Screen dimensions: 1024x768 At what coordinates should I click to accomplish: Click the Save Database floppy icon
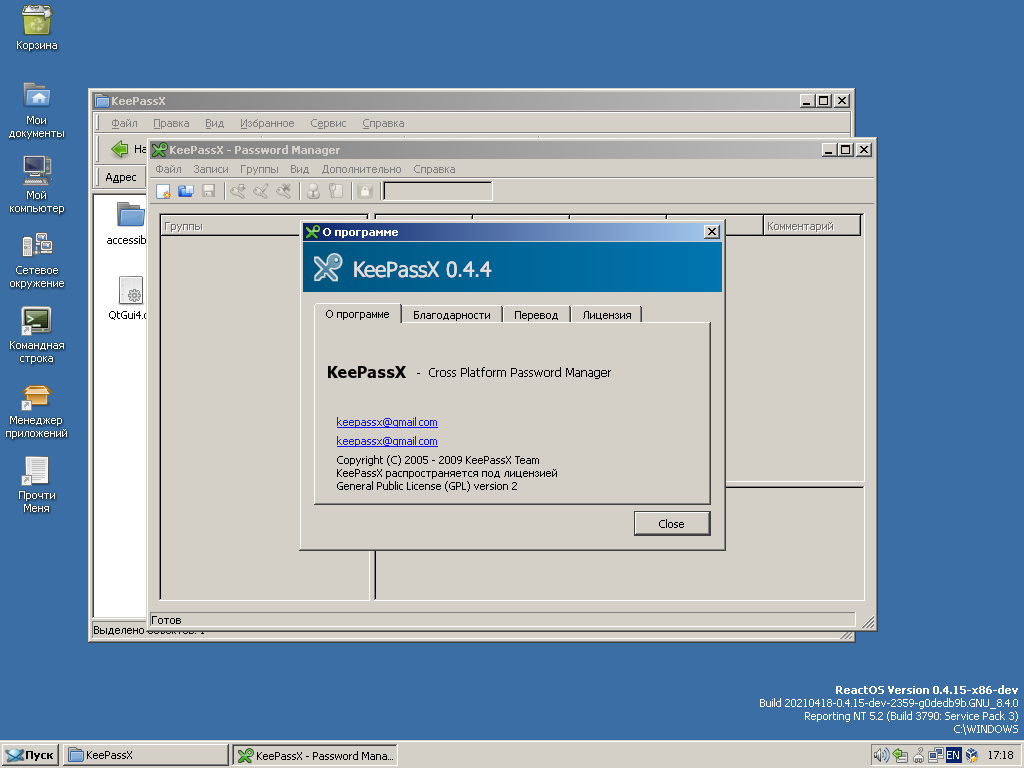(x=209, y=191)
